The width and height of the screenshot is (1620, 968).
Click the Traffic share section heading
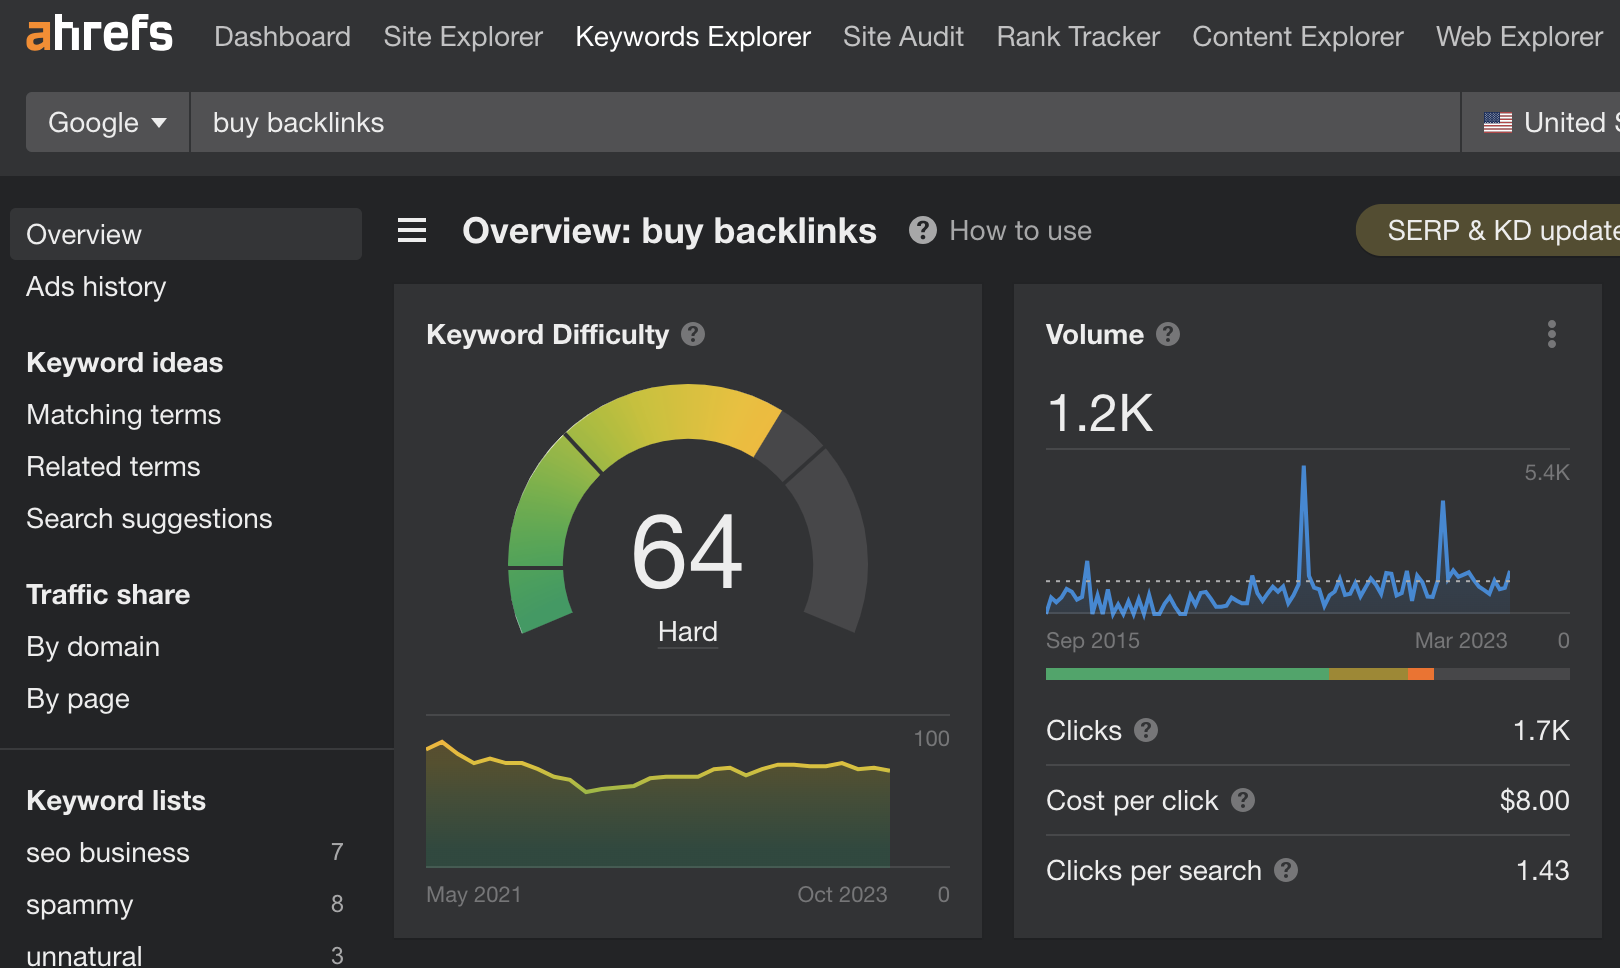108,594
